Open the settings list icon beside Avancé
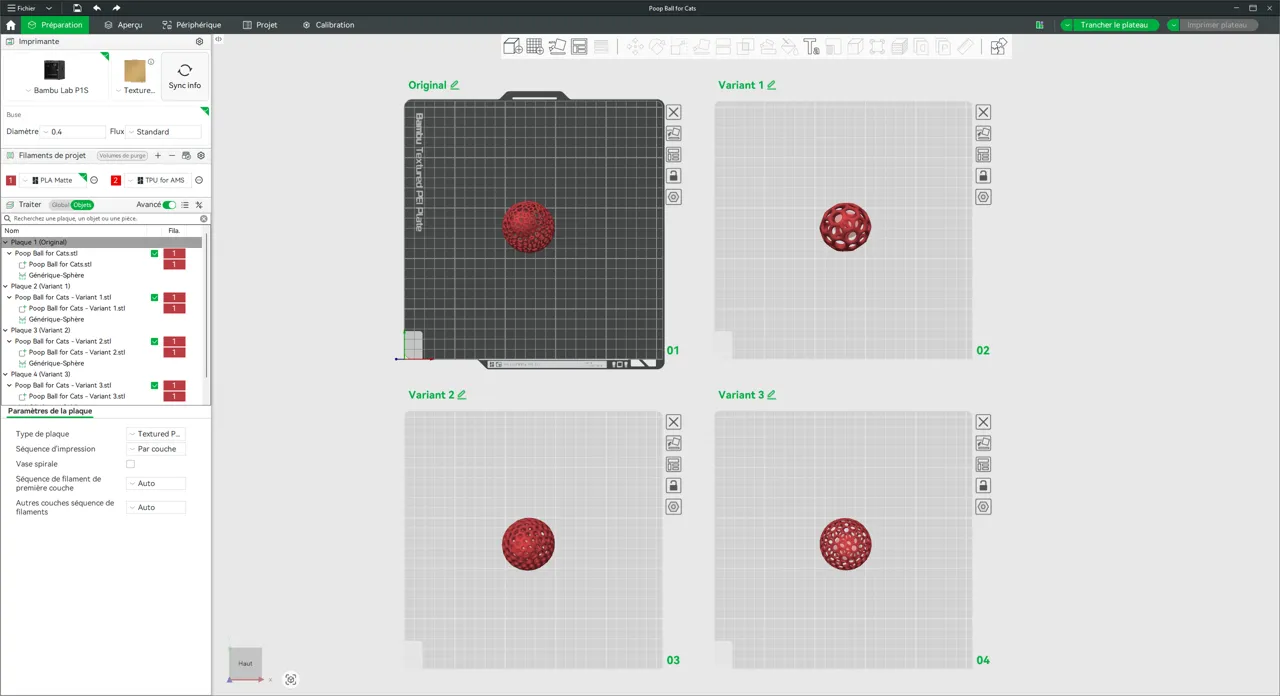The width and height of the screenshot is (1280, 696). coord(185,205)
